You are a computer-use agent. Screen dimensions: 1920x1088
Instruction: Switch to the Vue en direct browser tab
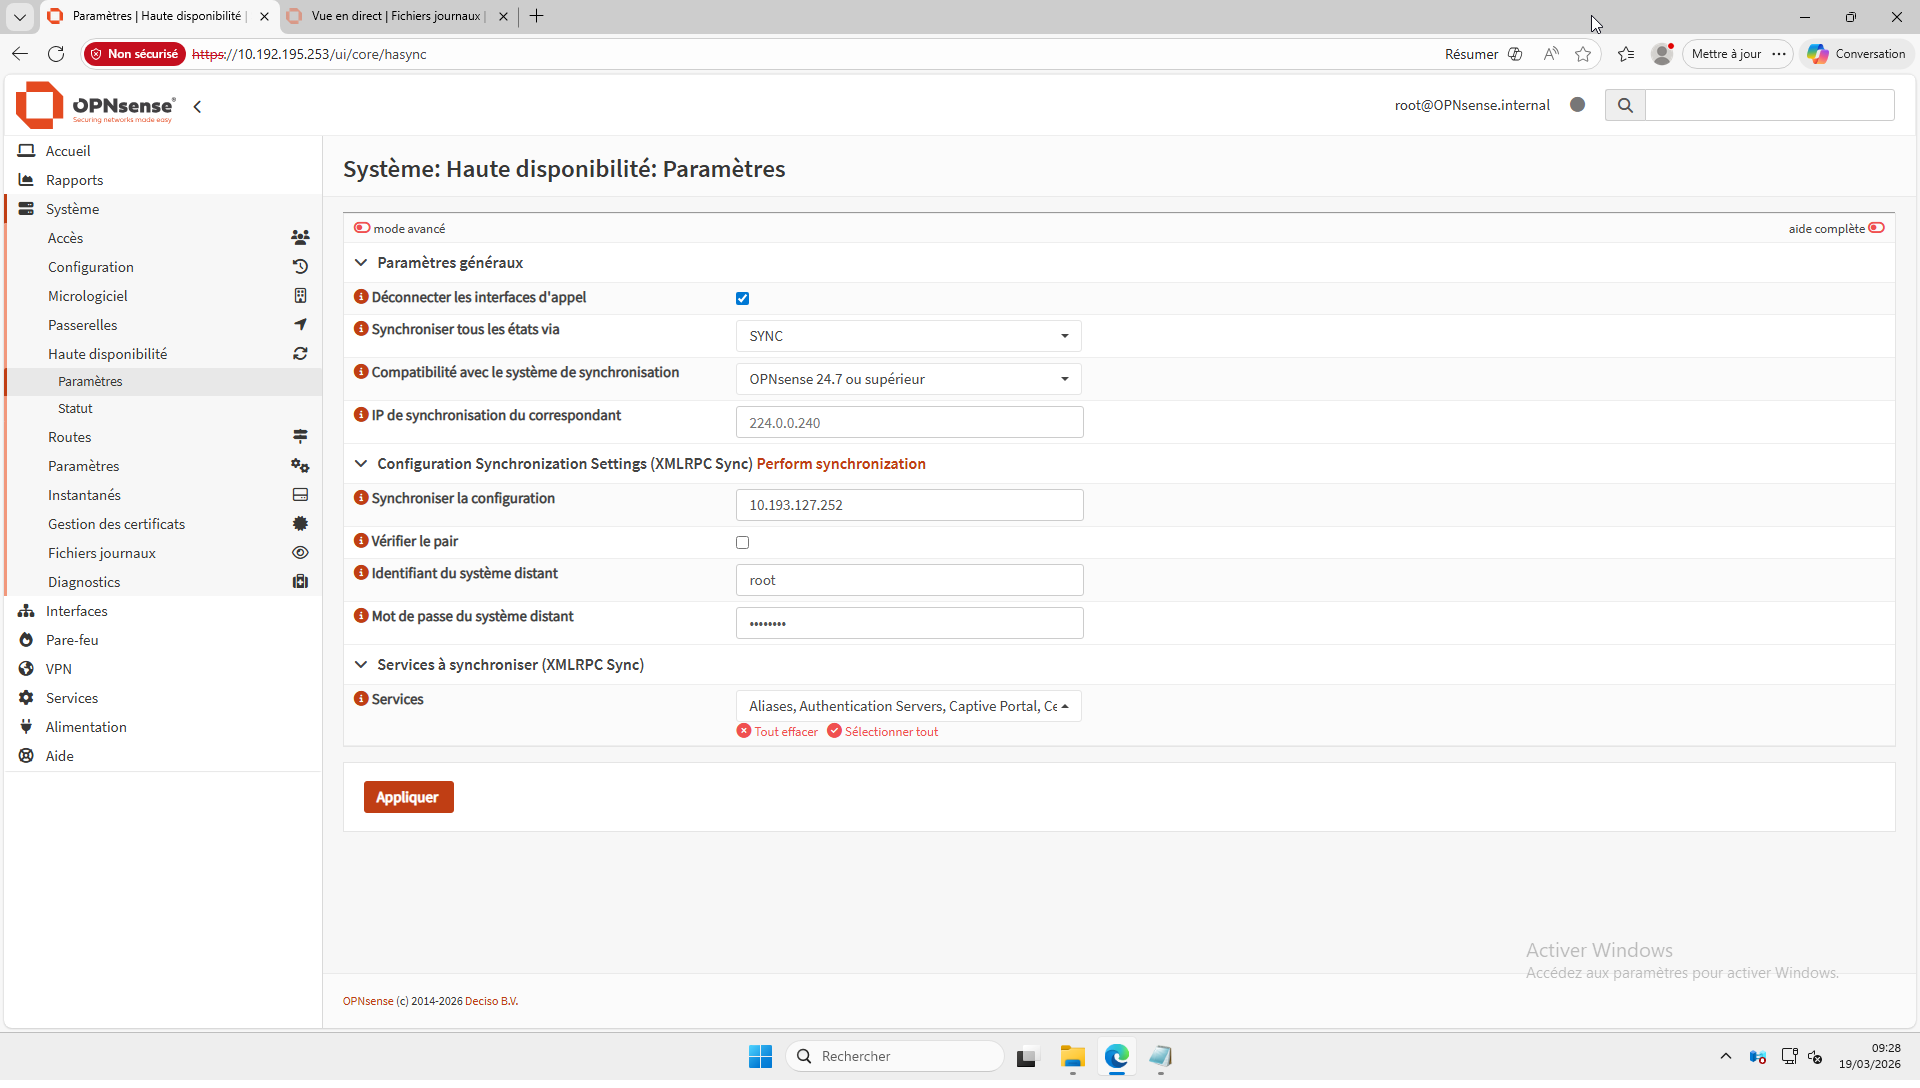[x=396, y=16]
